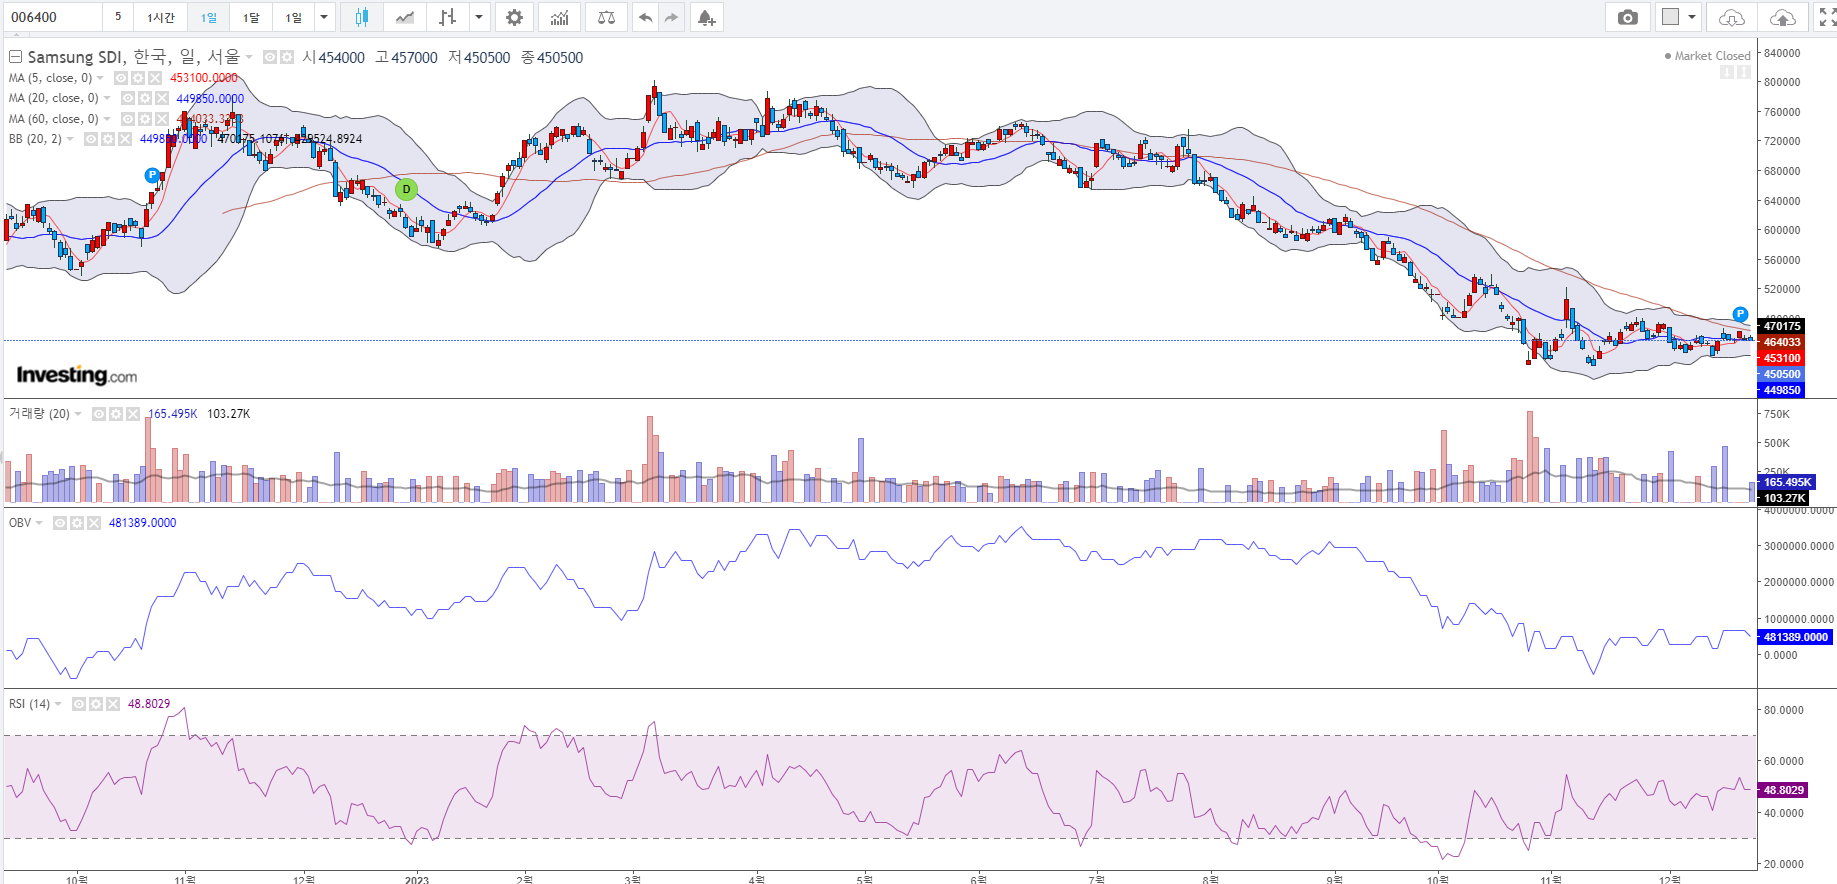Open compare symbols scale icon
This screenshot has width=1837, height=884.
tap(606, 17)
